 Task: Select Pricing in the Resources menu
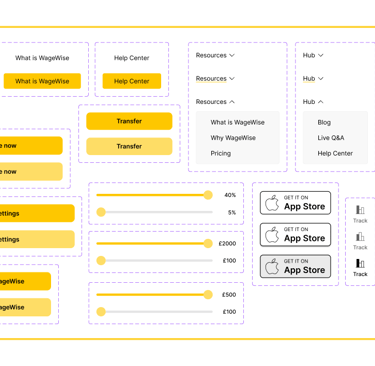point(221,153)
